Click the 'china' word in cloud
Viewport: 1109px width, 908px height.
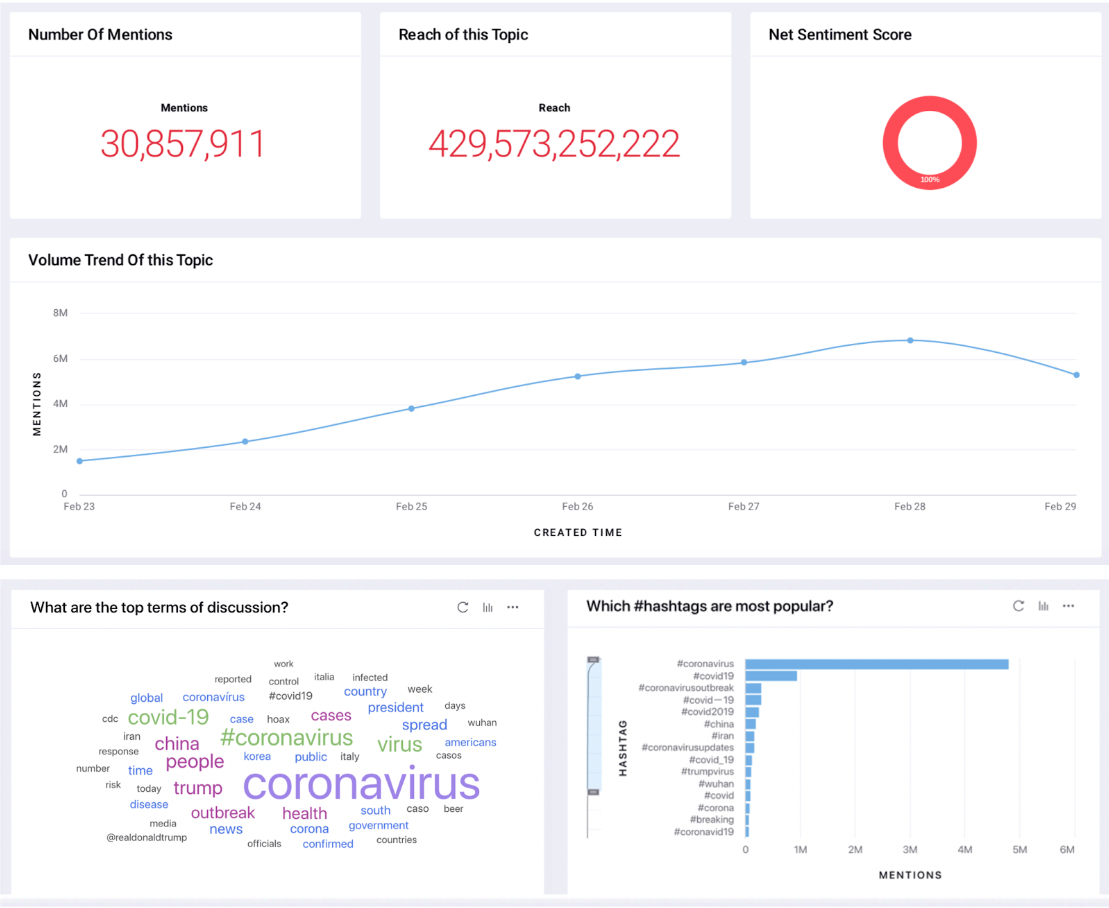pyautogui.click(x=177, y=743)
